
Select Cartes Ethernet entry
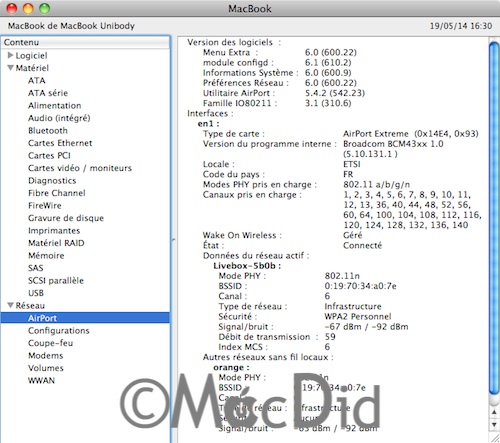click(60, 143)
